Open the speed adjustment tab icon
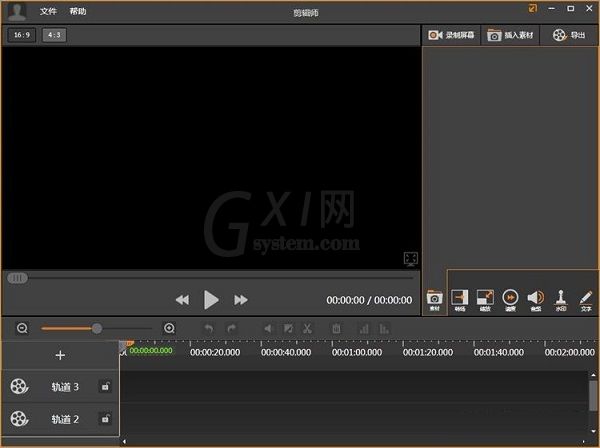The width and height of the screenshot is (600, 448). 510,300
